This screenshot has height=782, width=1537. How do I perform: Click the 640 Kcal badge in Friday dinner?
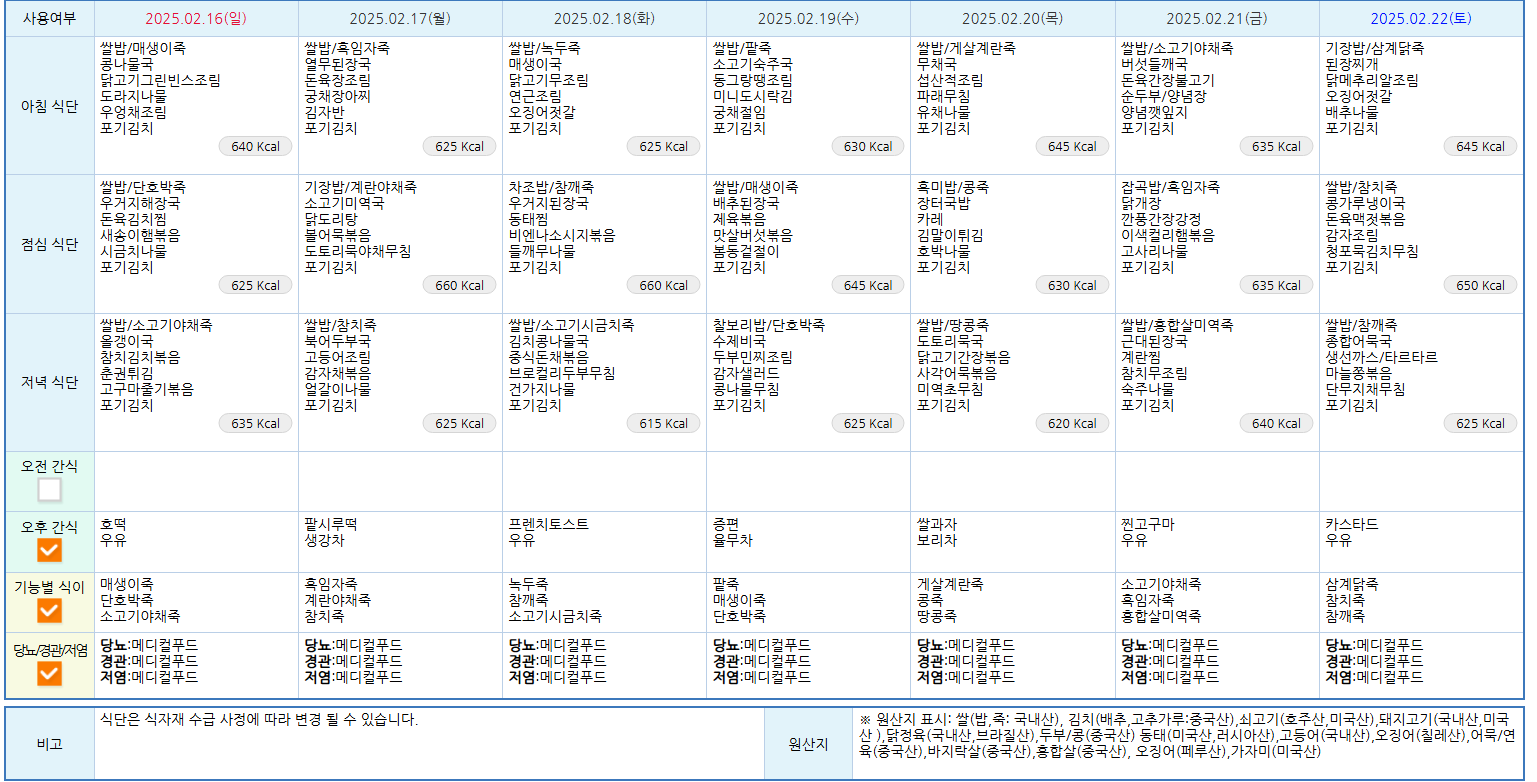1277,423
